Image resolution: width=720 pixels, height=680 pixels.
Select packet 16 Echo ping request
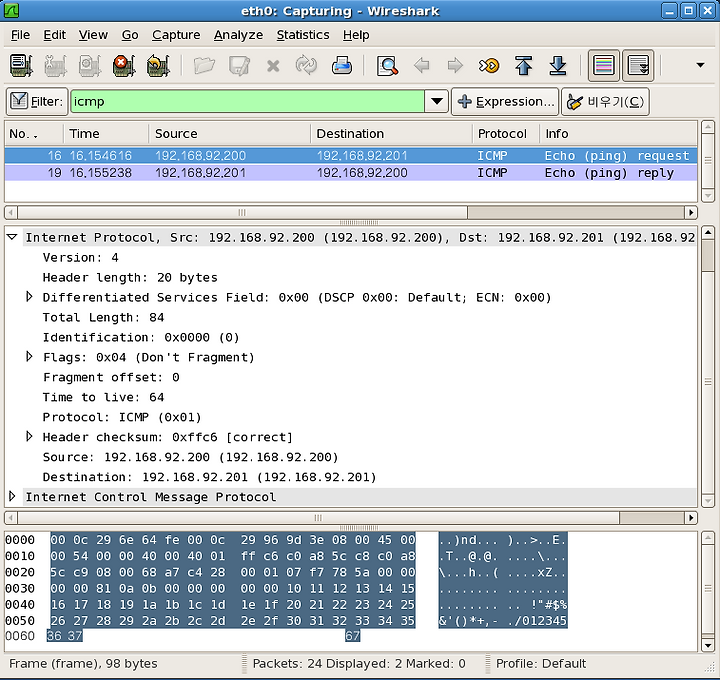click(351, 156)
